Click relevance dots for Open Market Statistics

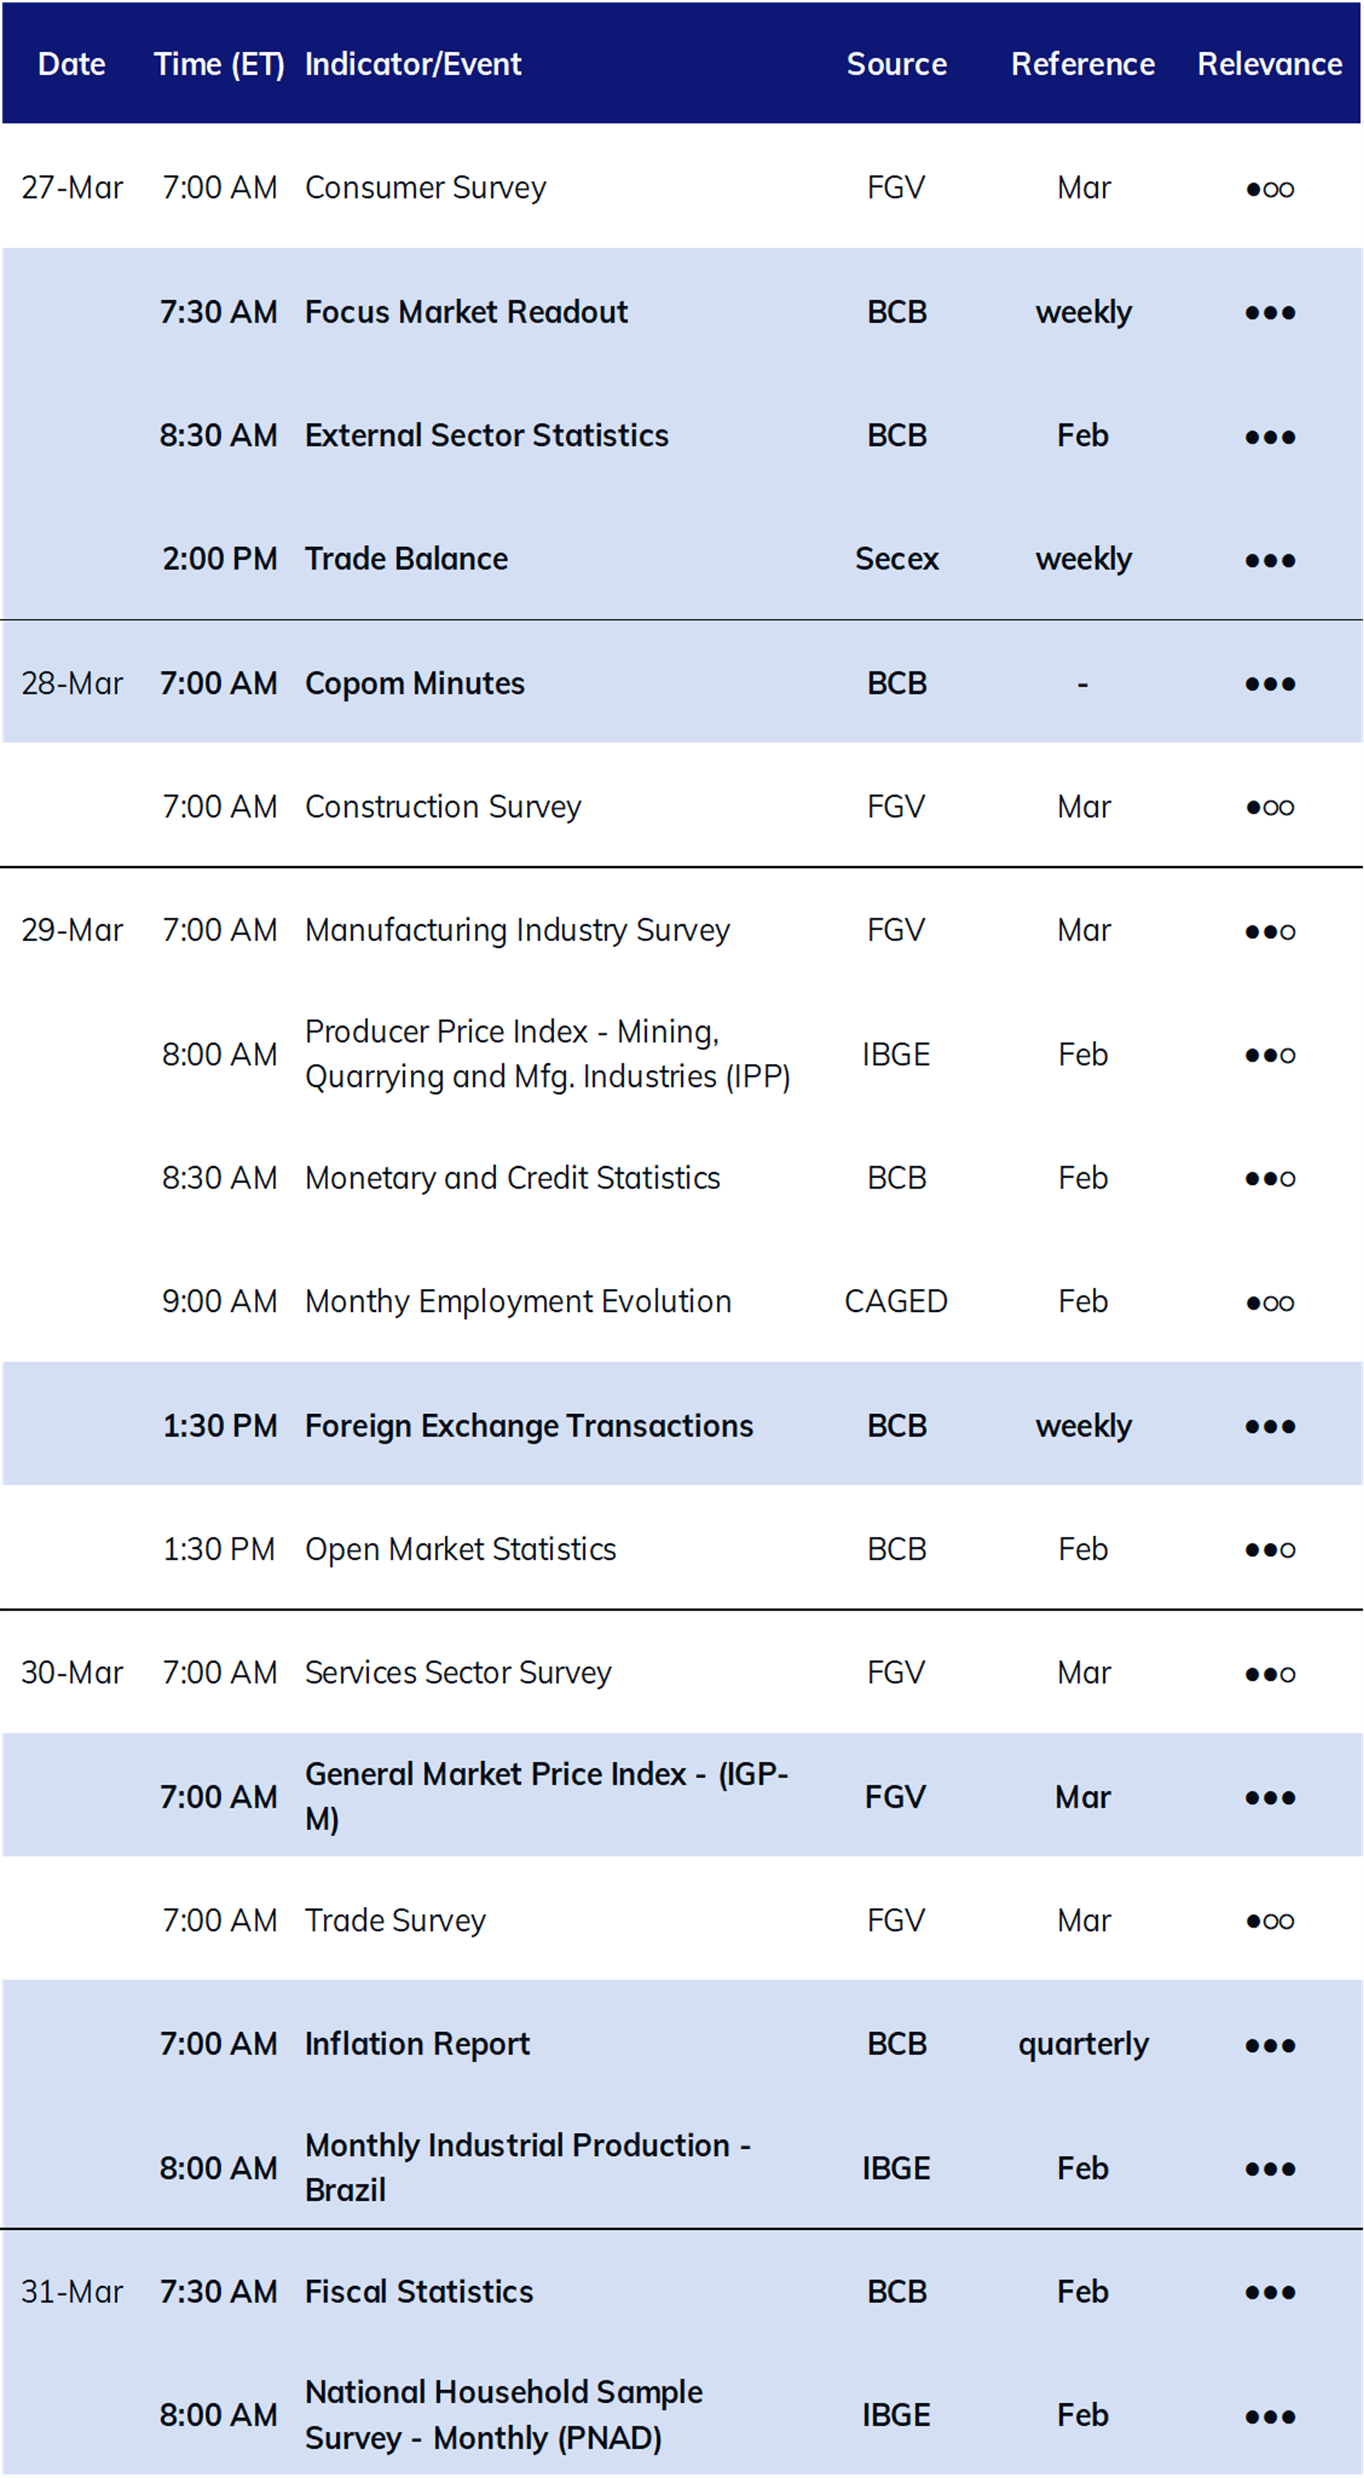[1270, 1550]
